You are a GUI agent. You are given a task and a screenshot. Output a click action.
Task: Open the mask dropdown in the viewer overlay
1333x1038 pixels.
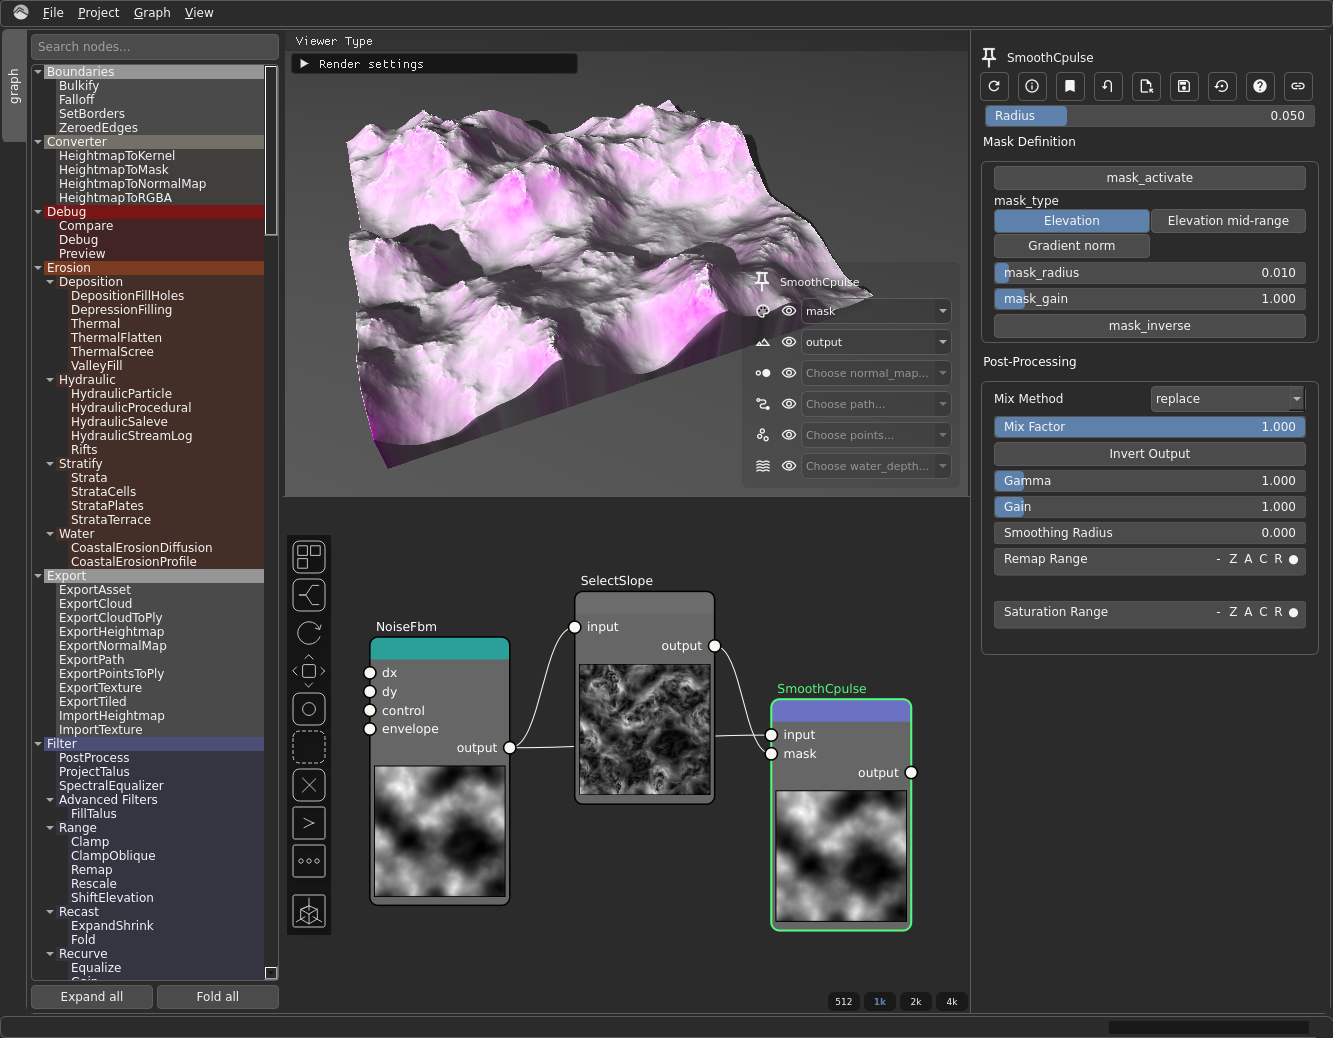[x=876, y=311]
